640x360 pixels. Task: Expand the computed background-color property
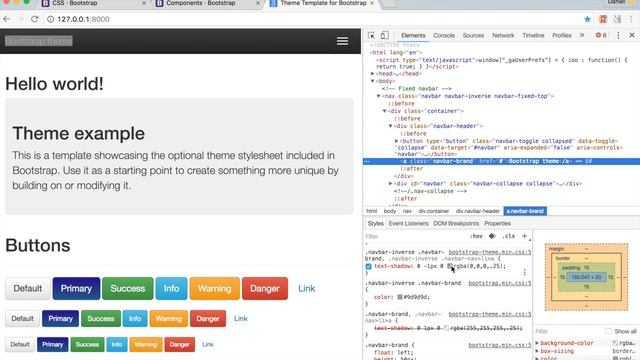(x=537, y=343)
